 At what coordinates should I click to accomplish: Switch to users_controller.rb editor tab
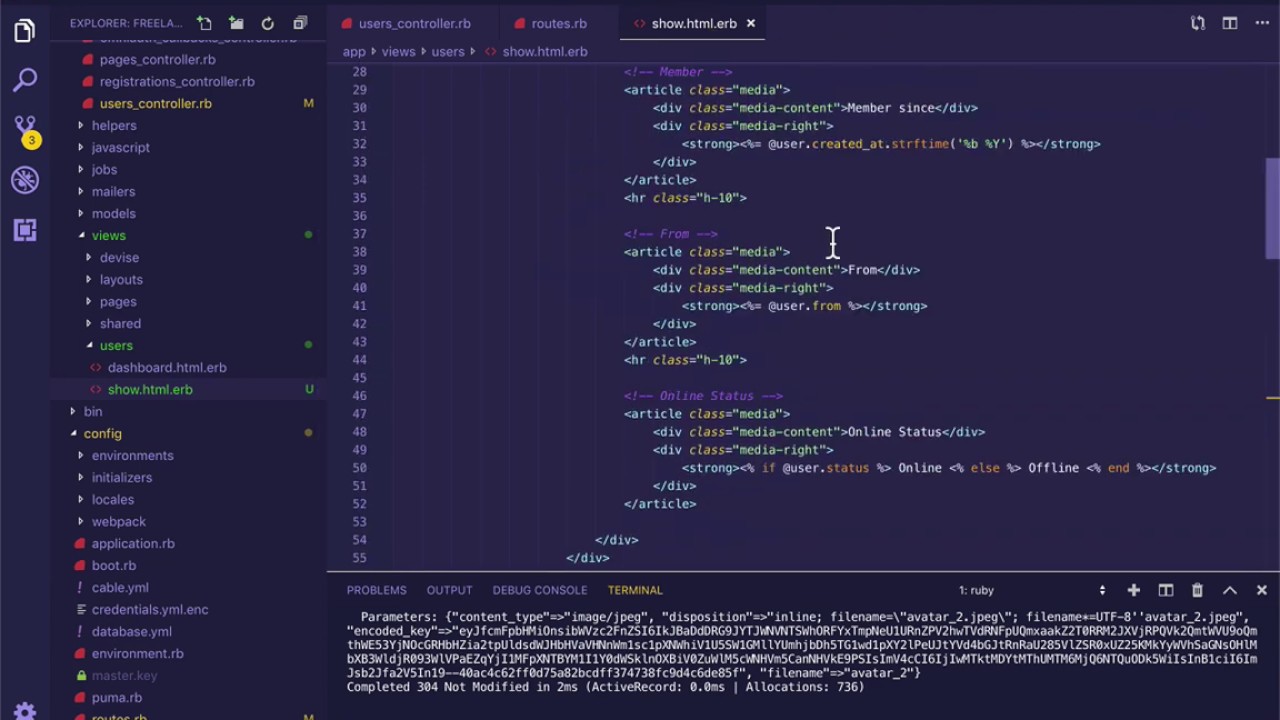tap(414, 23)
